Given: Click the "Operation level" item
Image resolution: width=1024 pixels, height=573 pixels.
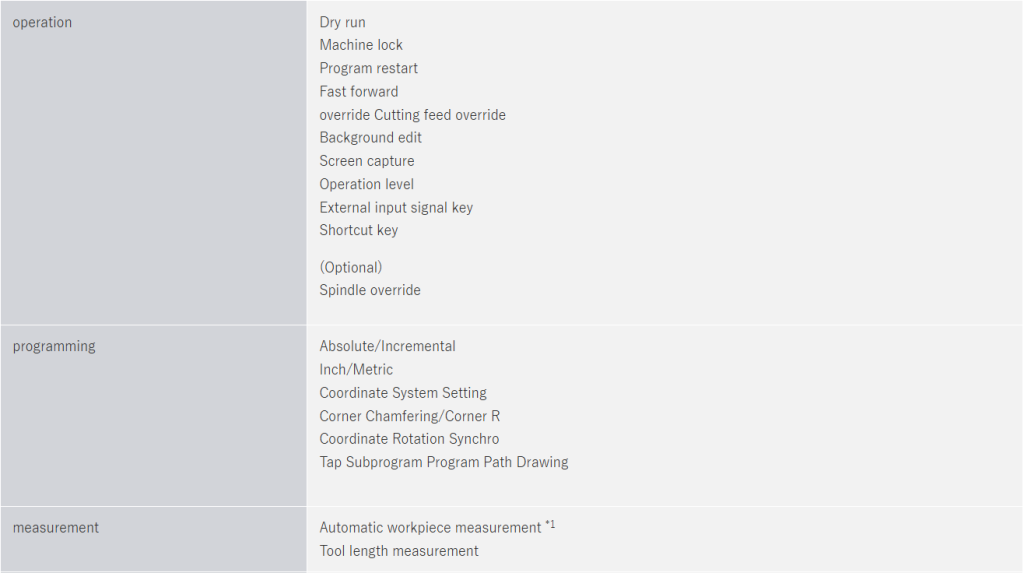Looking at the screenshot, I should click(x=366, y=184).
